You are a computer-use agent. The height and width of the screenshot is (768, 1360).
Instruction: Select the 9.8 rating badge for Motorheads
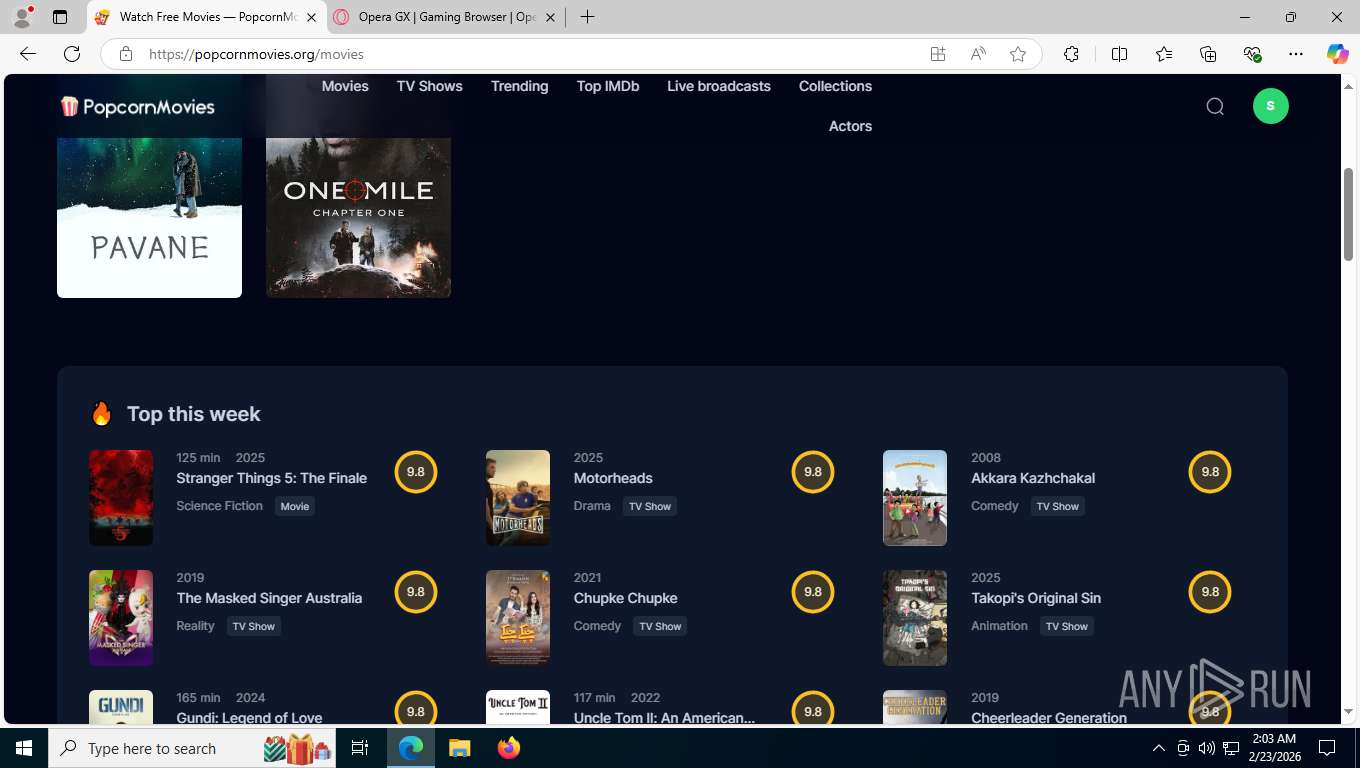(813, 472)
